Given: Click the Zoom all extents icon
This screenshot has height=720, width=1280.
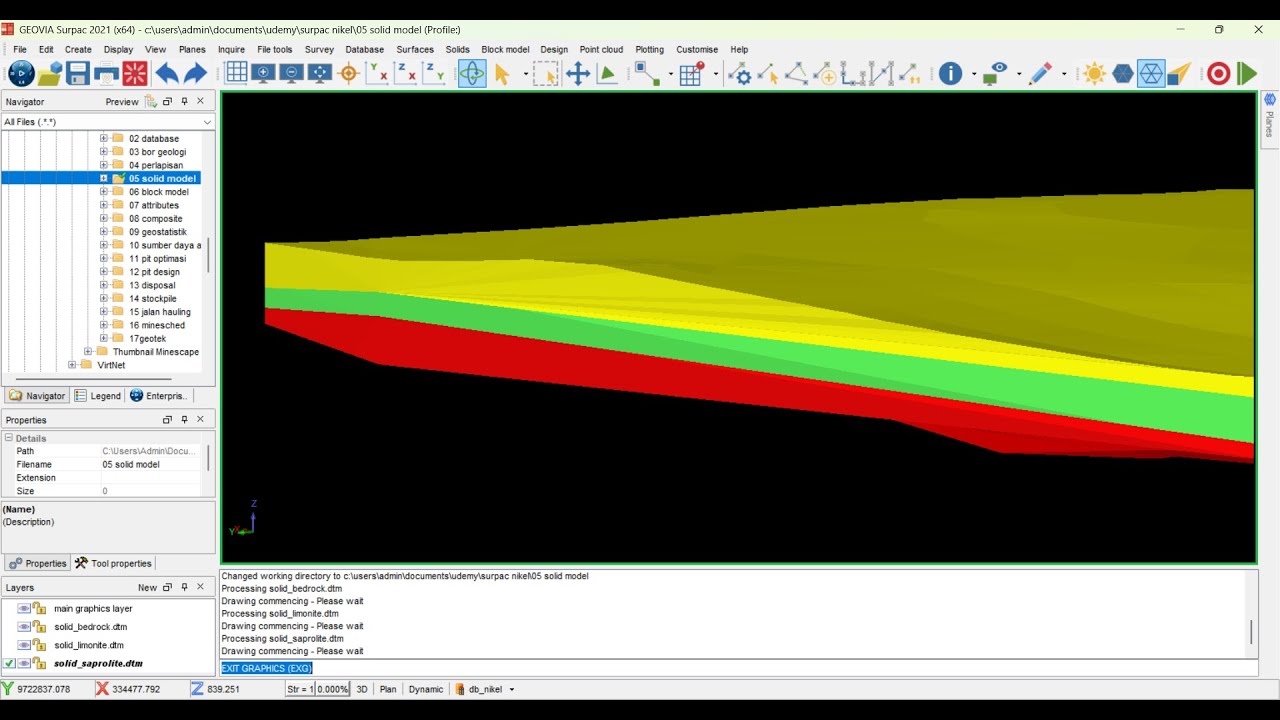Looking at the screenshot, I should (320, 73).
